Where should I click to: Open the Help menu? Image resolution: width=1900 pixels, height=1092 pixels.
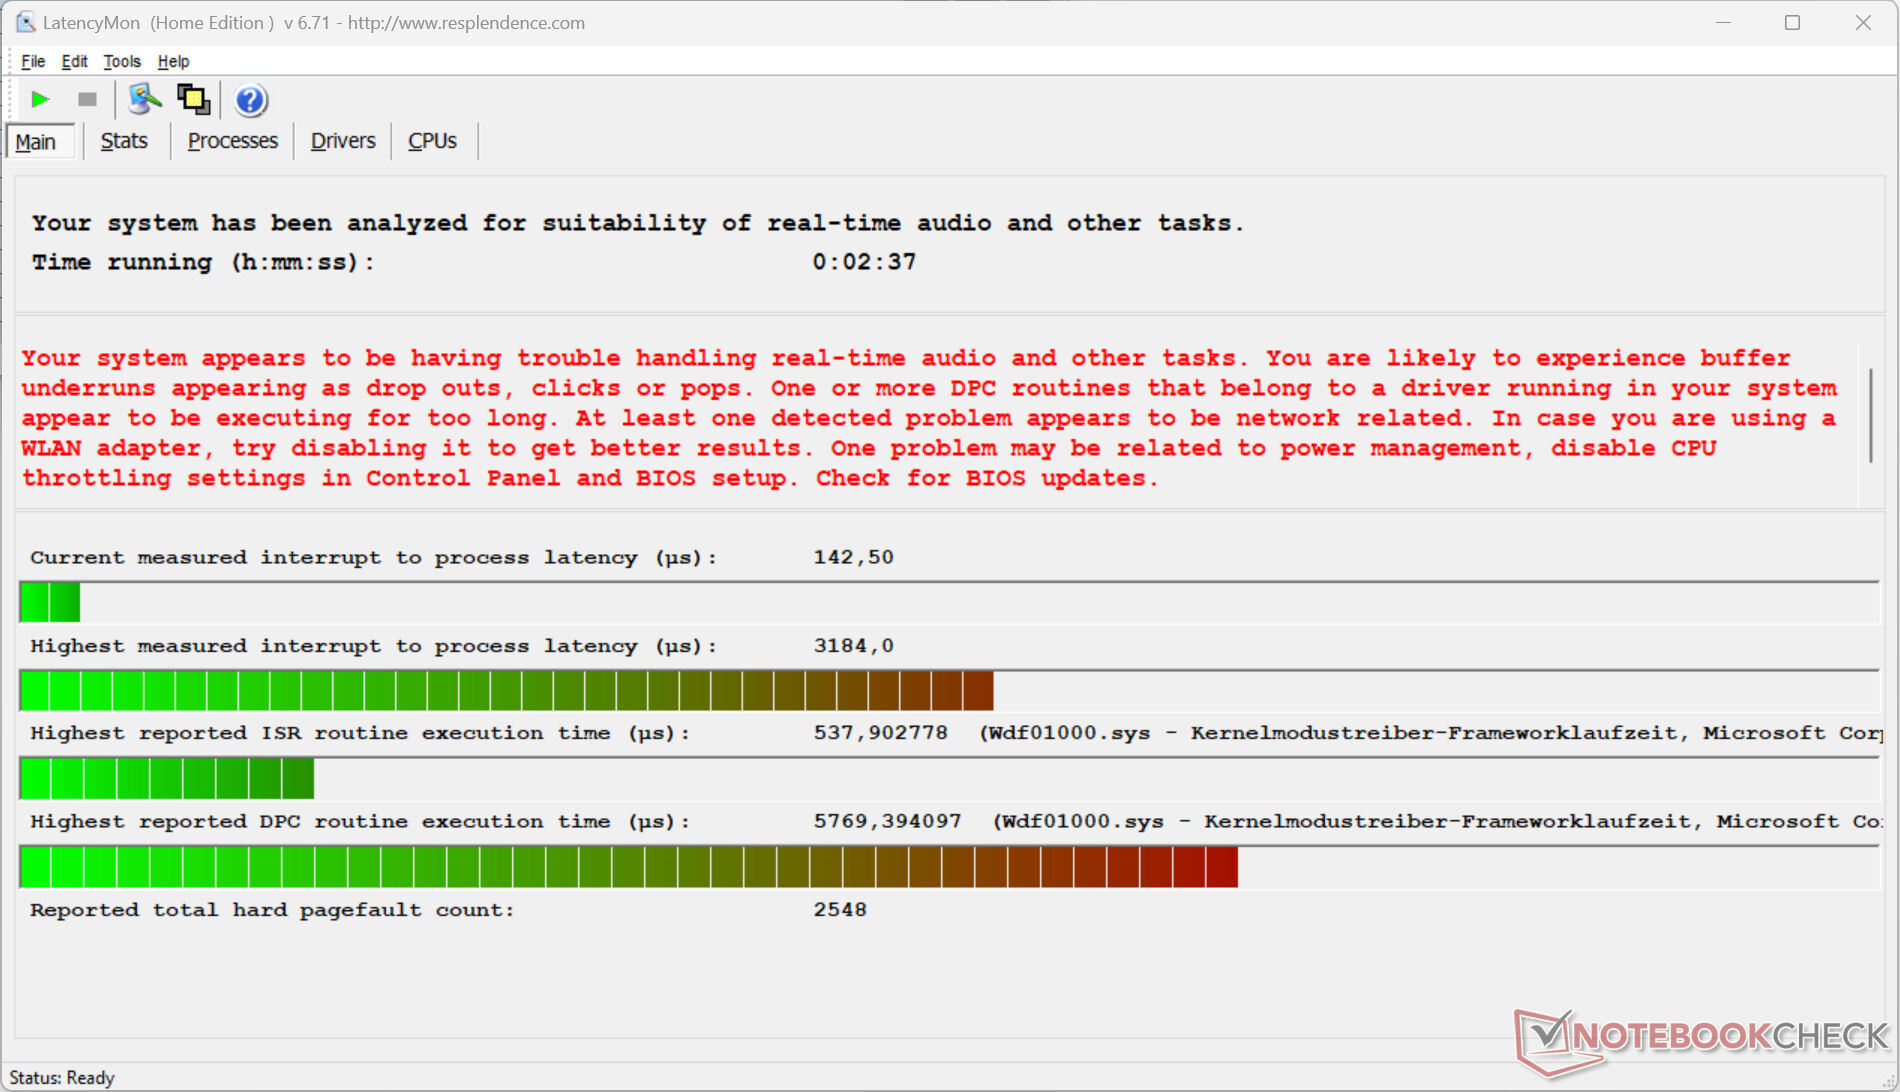(173, 61)
